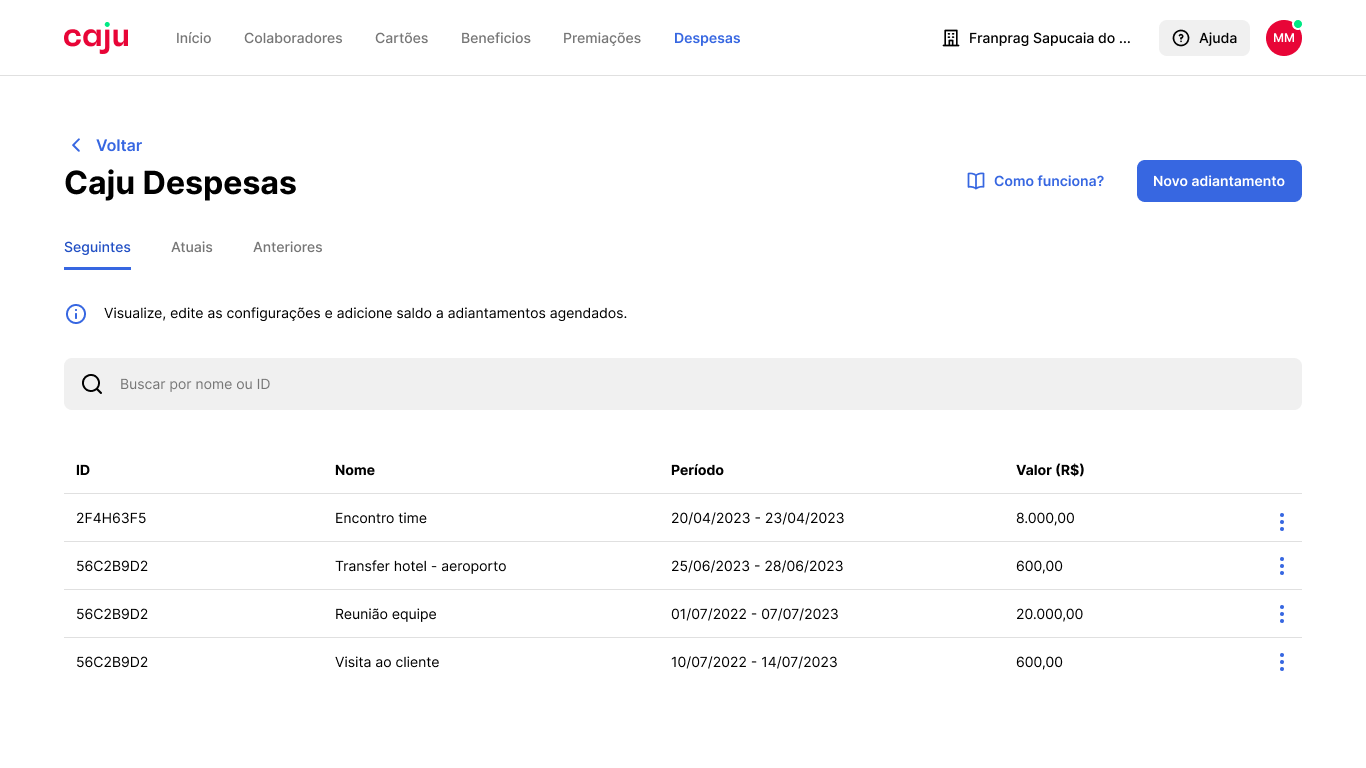Focus the Buscar por nome ou ID field
The height and width of the screenshot is (768, 1366).
pos(683,384)
